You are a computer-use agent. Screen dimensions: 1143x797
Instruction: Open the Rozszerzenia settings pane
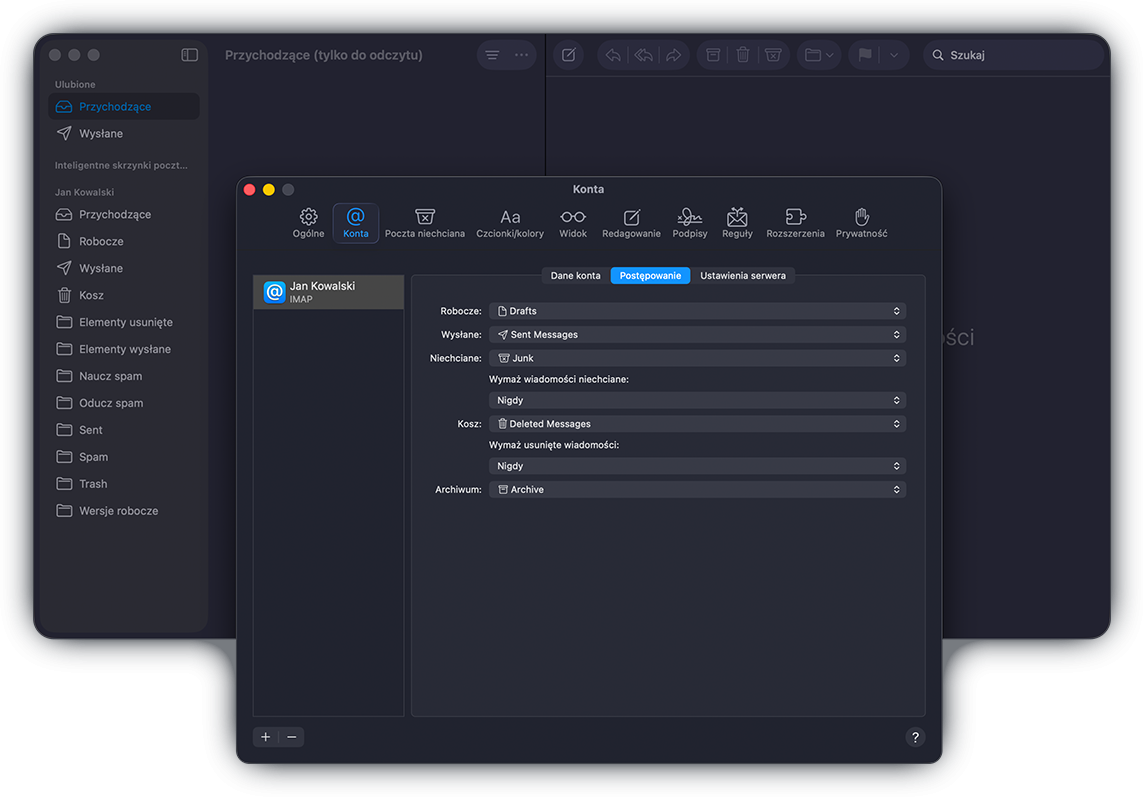tap(795, 222)
